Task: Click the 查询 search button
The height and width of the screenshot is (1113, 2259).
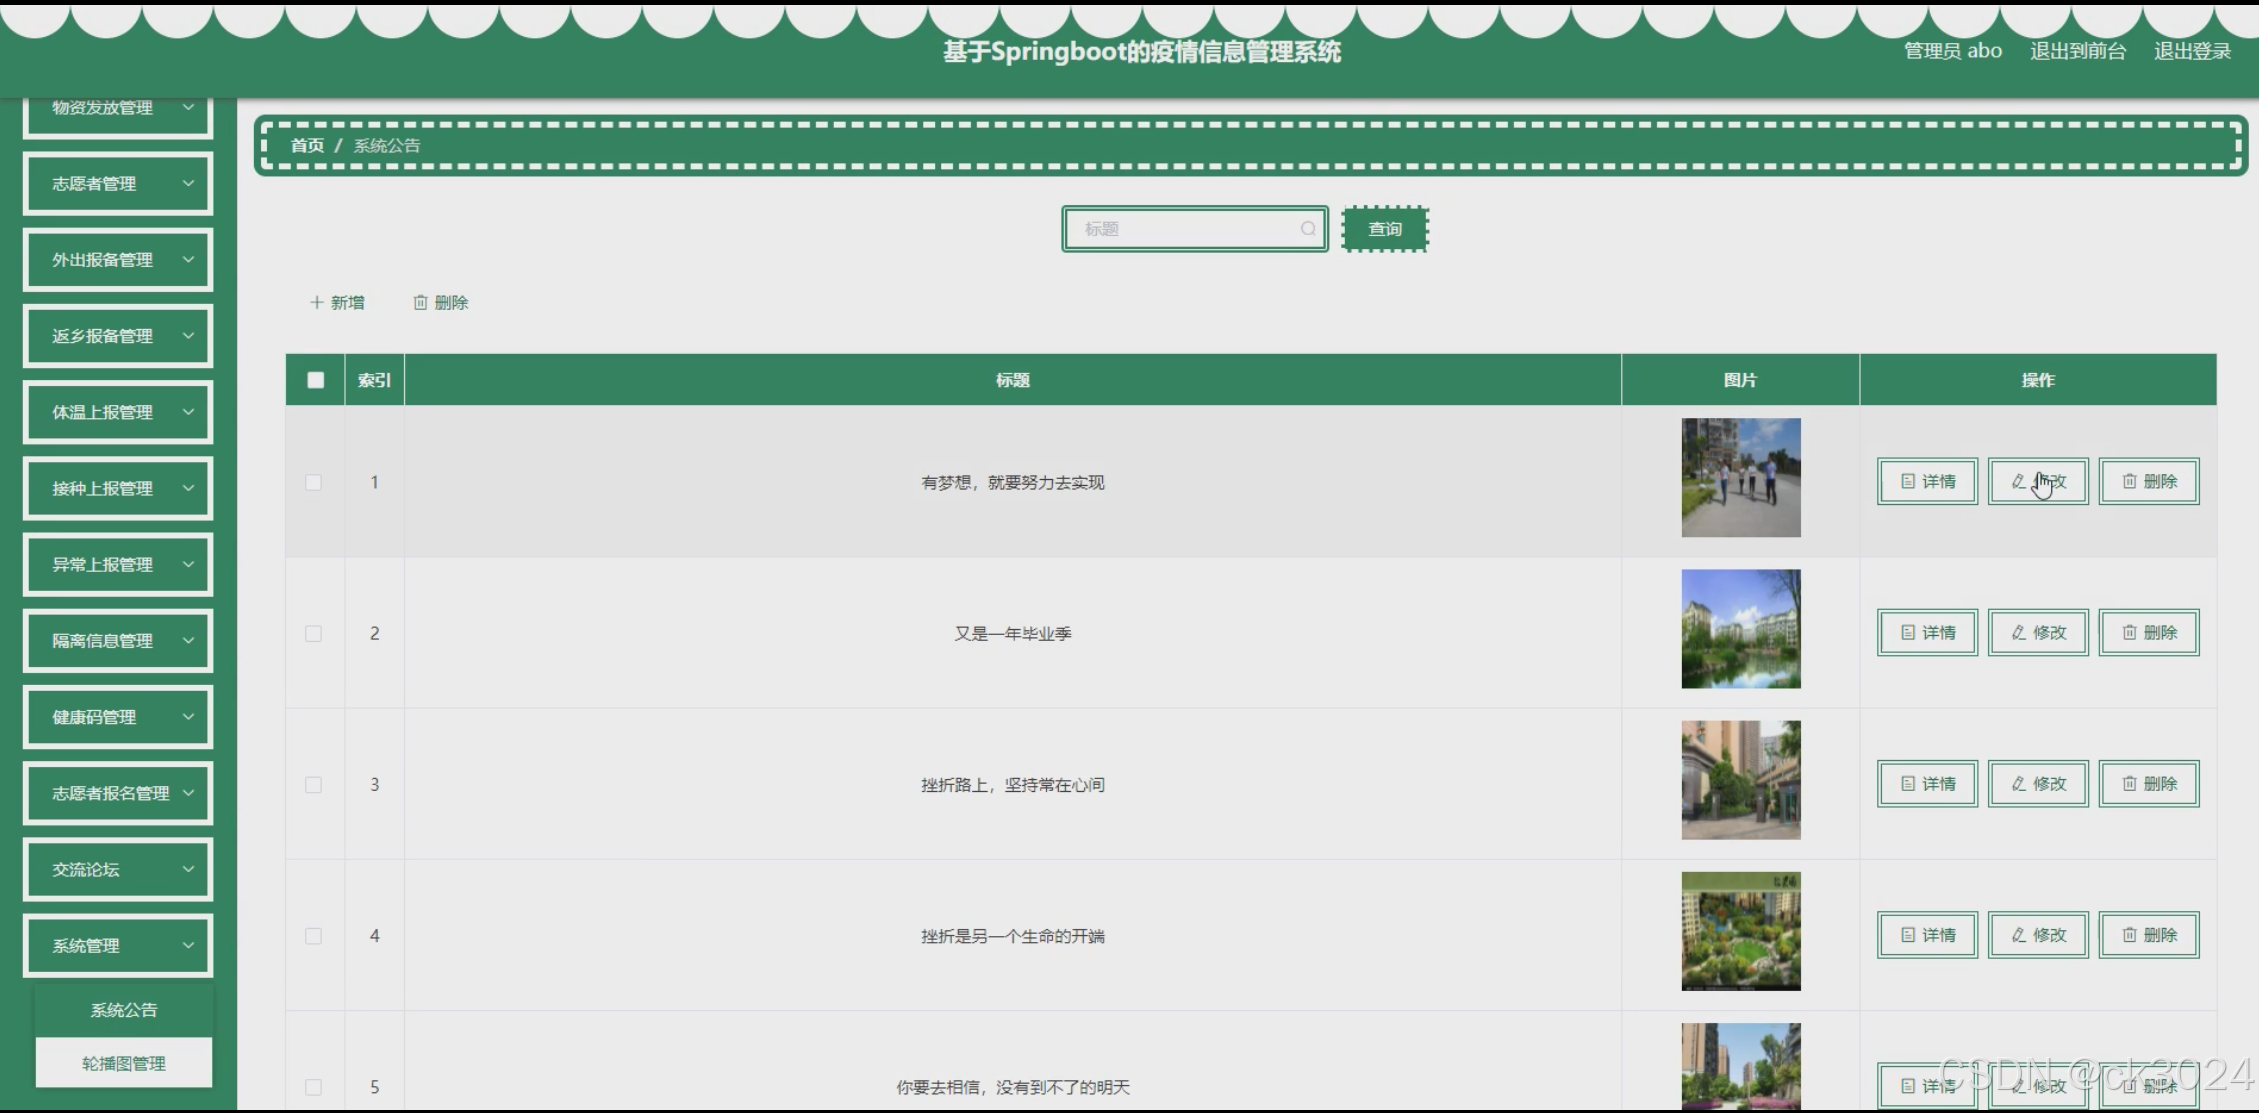Action: coord(1385,229)
